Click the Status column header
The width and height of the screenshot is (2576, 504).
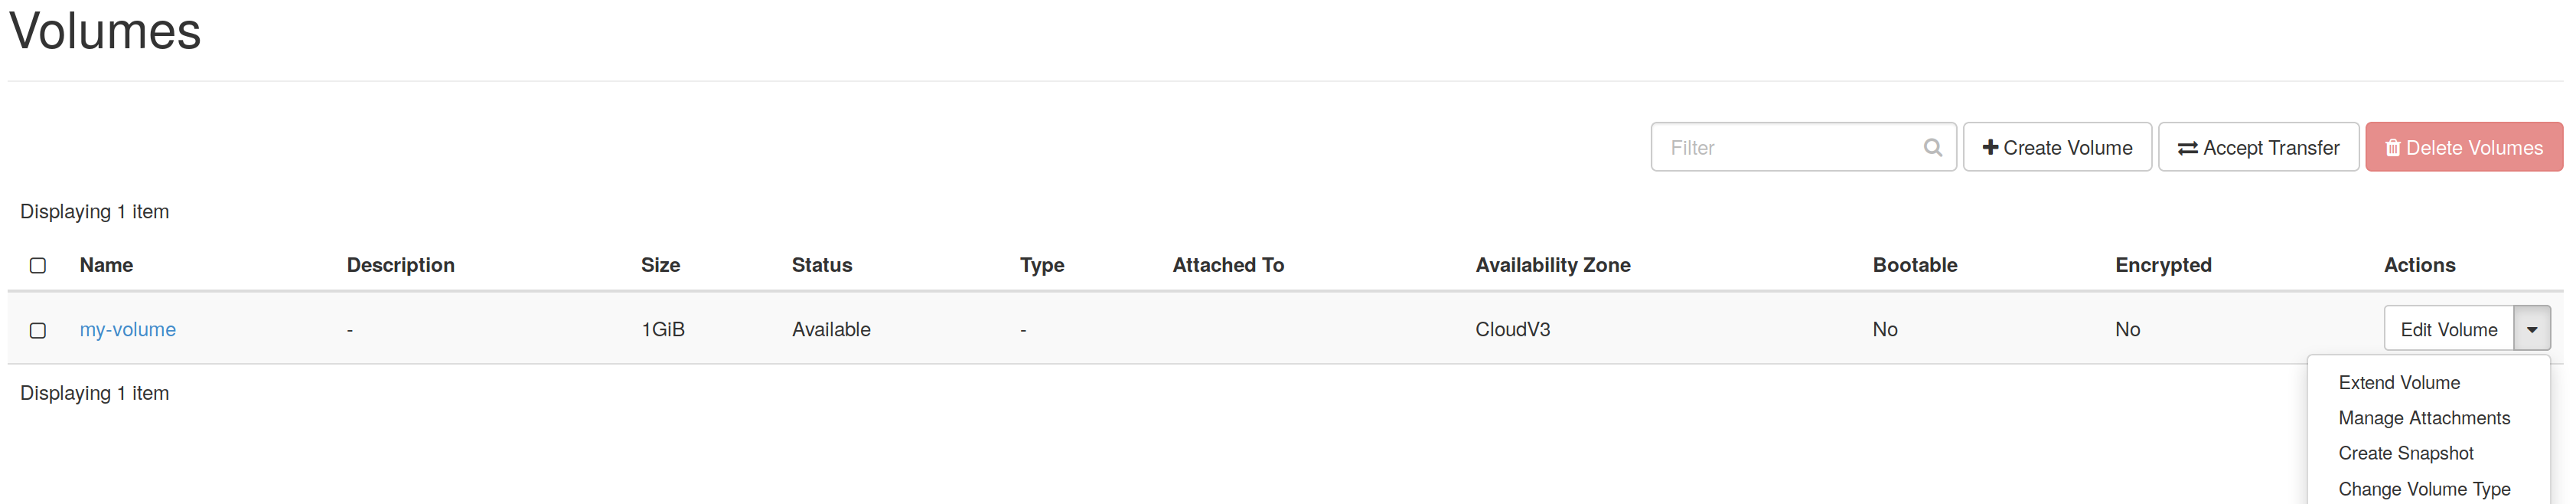822,265
